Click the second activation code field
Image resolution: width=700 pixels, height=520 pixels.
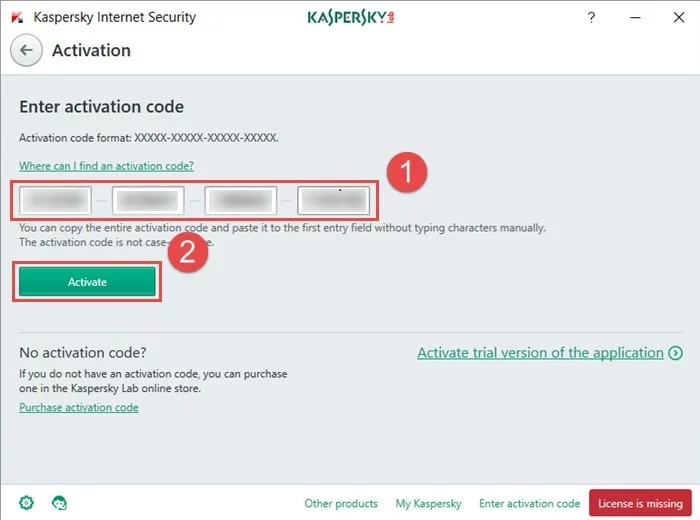point(148,201)
